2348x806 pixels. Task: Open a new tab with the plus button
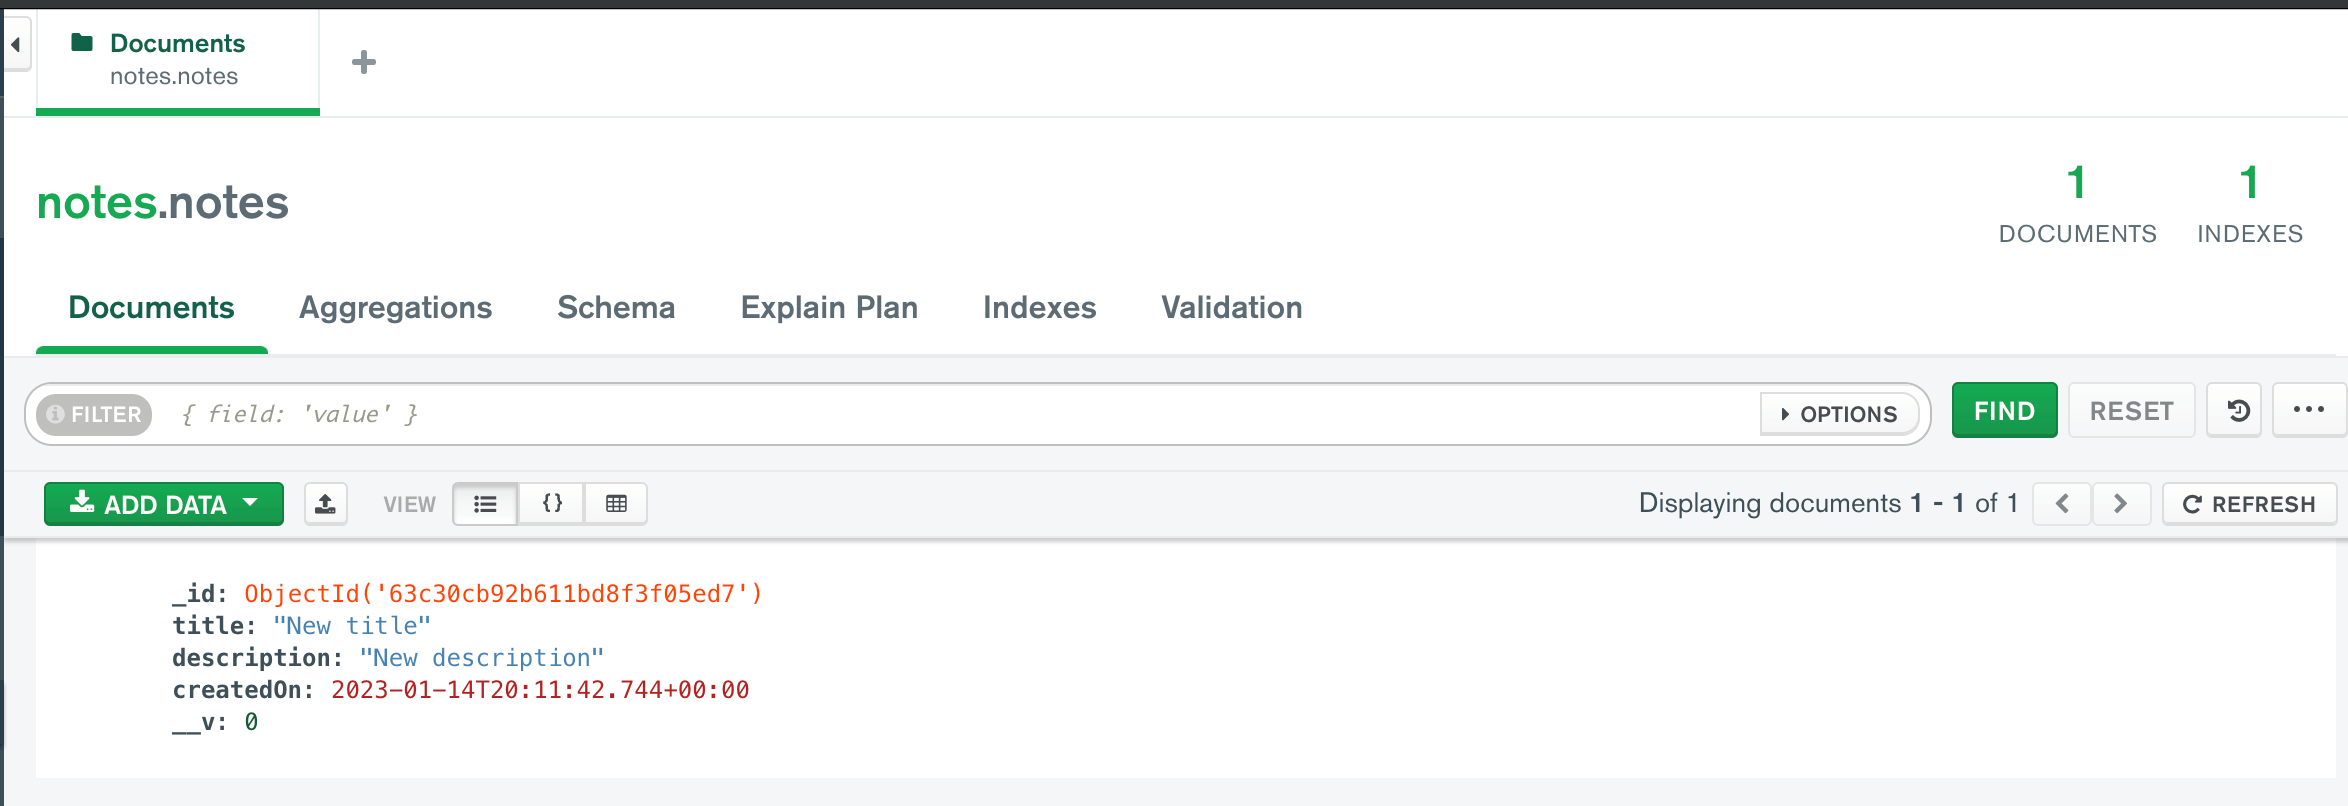pos(364,62)
